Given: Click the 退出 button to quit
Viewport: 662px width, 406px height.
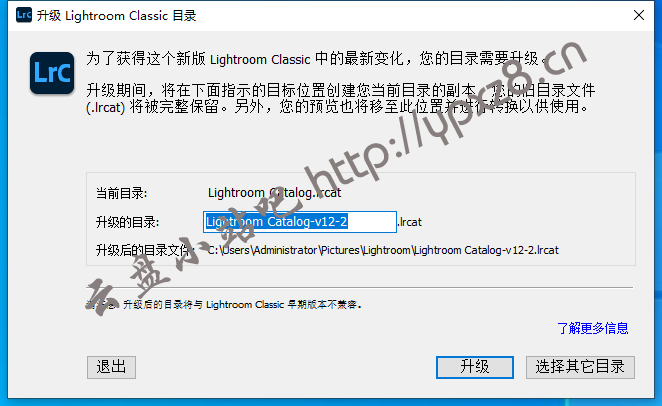Looking at the screenshot, I should click(x=111, y=367).
